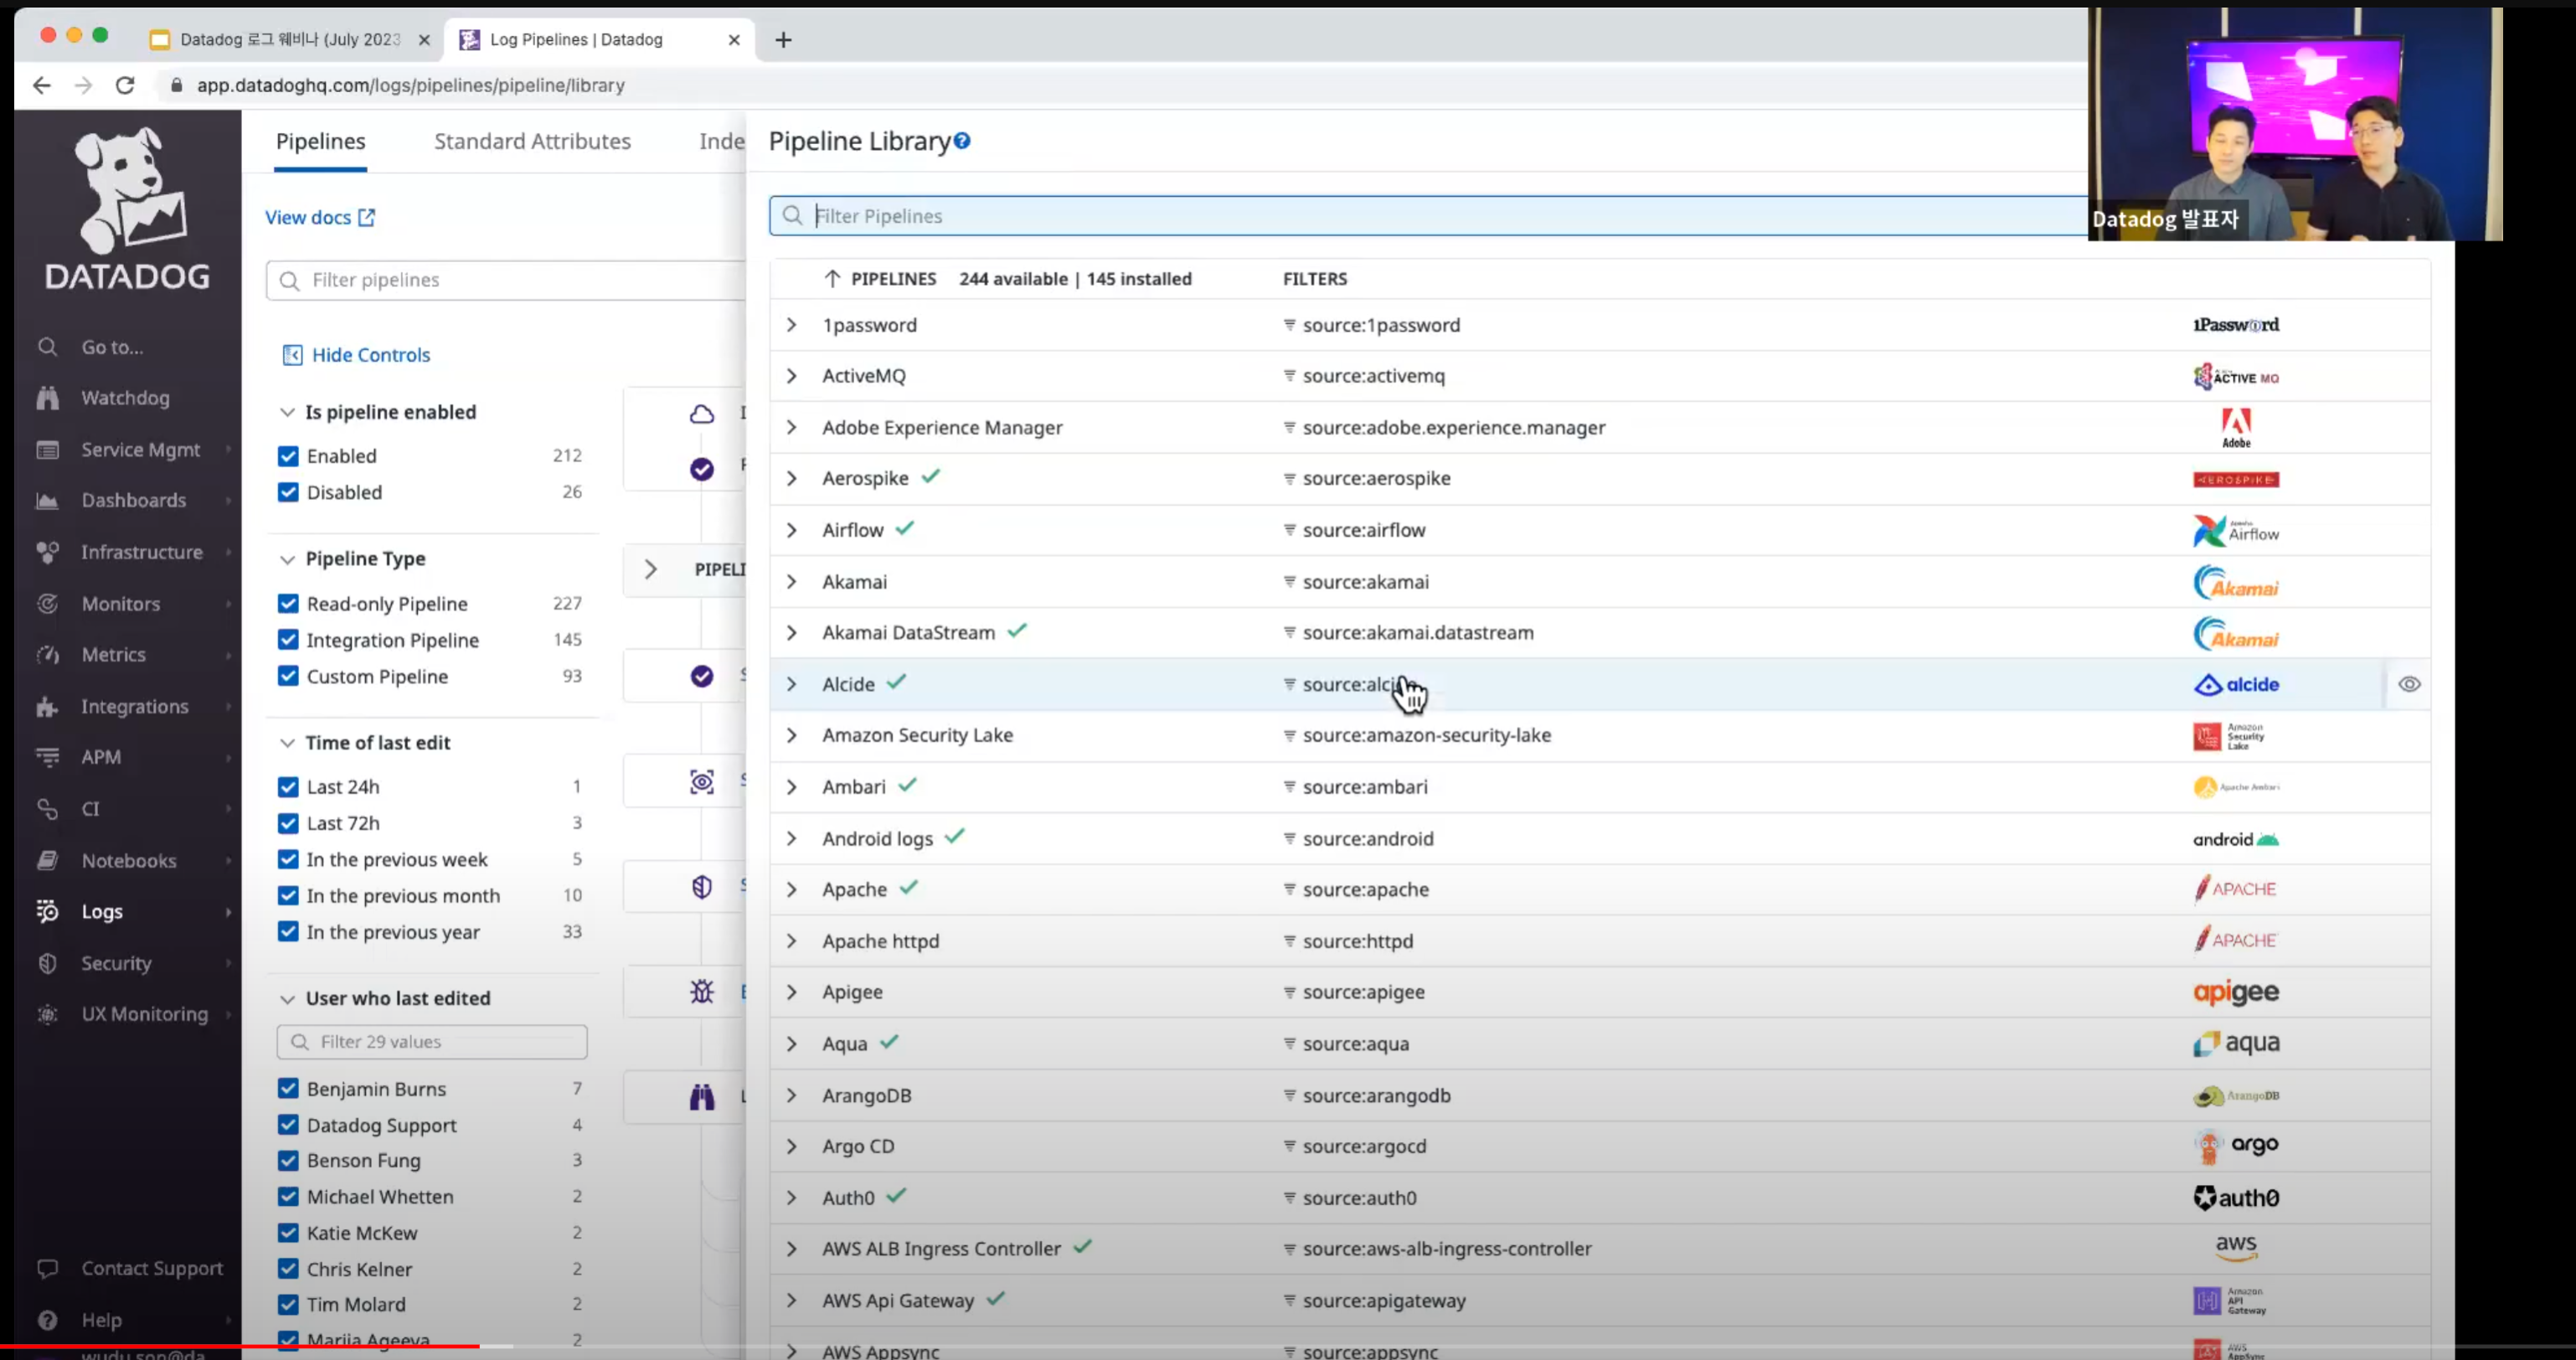Expand the Airflow pipeline row

coord(791,530)
